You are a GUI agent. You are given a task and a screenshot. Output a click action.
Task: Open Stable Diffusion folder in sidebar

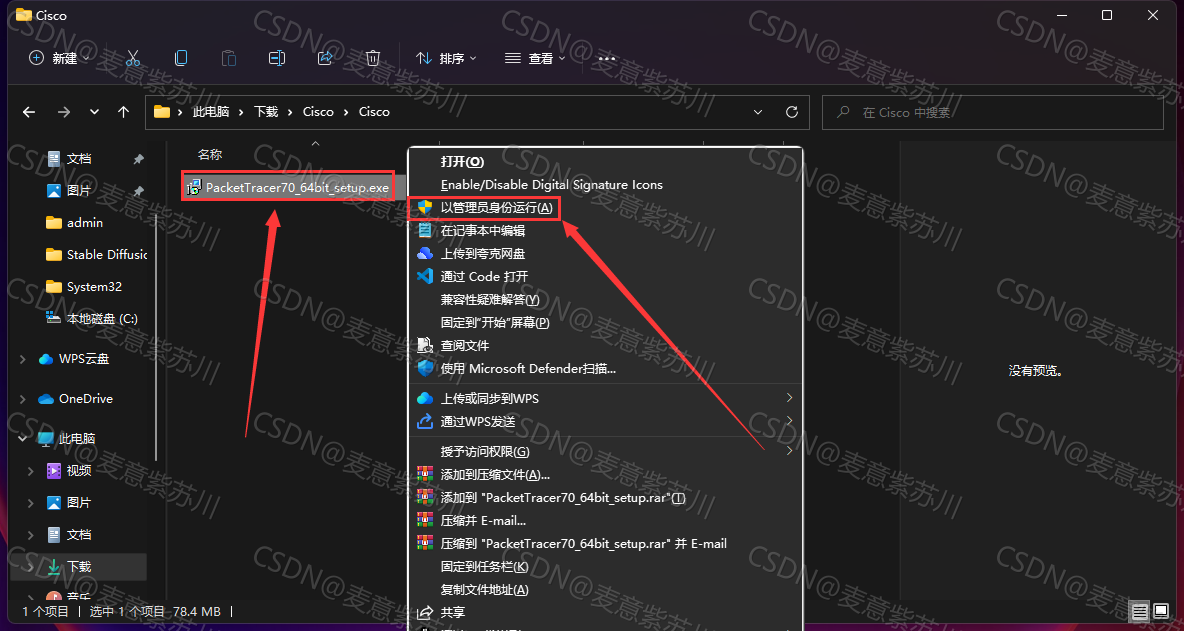click(106, 254)
